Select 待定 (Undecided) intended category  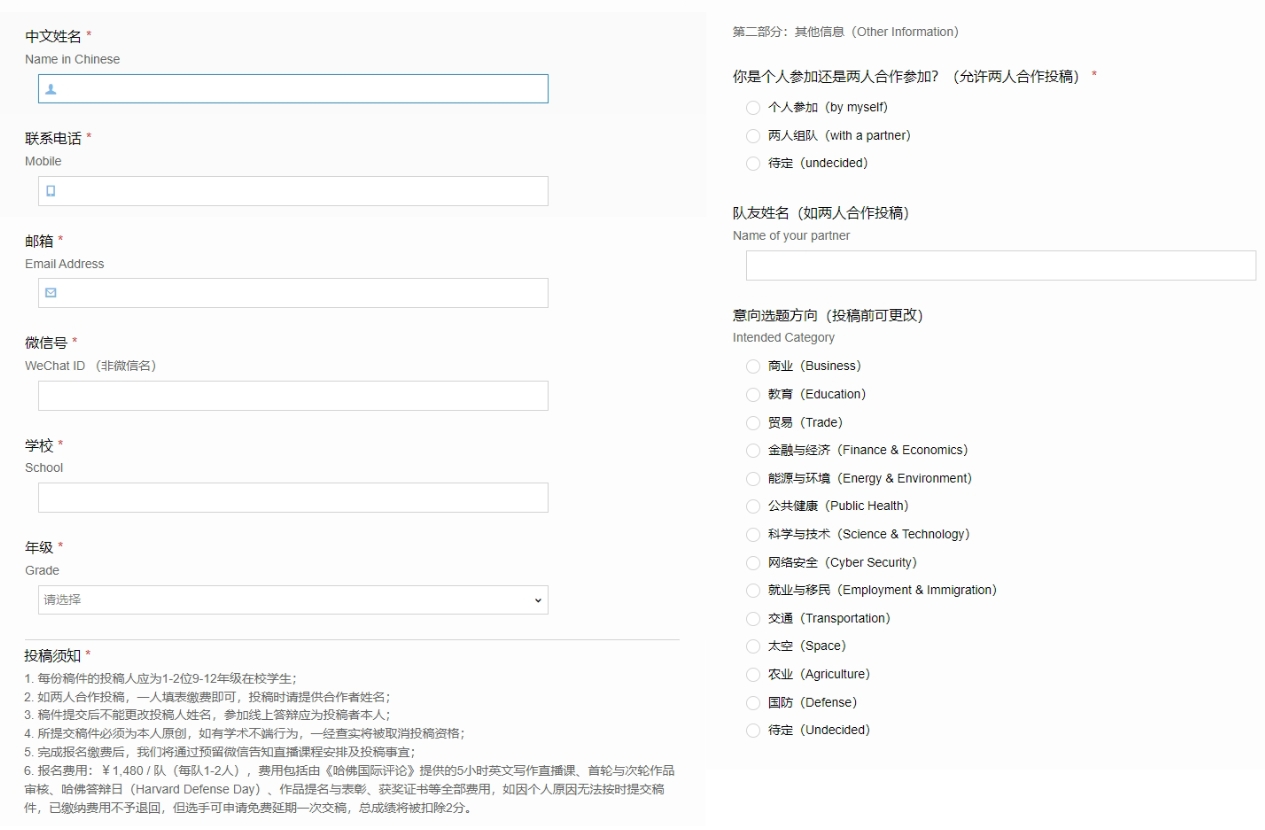[x=753, y=730]
